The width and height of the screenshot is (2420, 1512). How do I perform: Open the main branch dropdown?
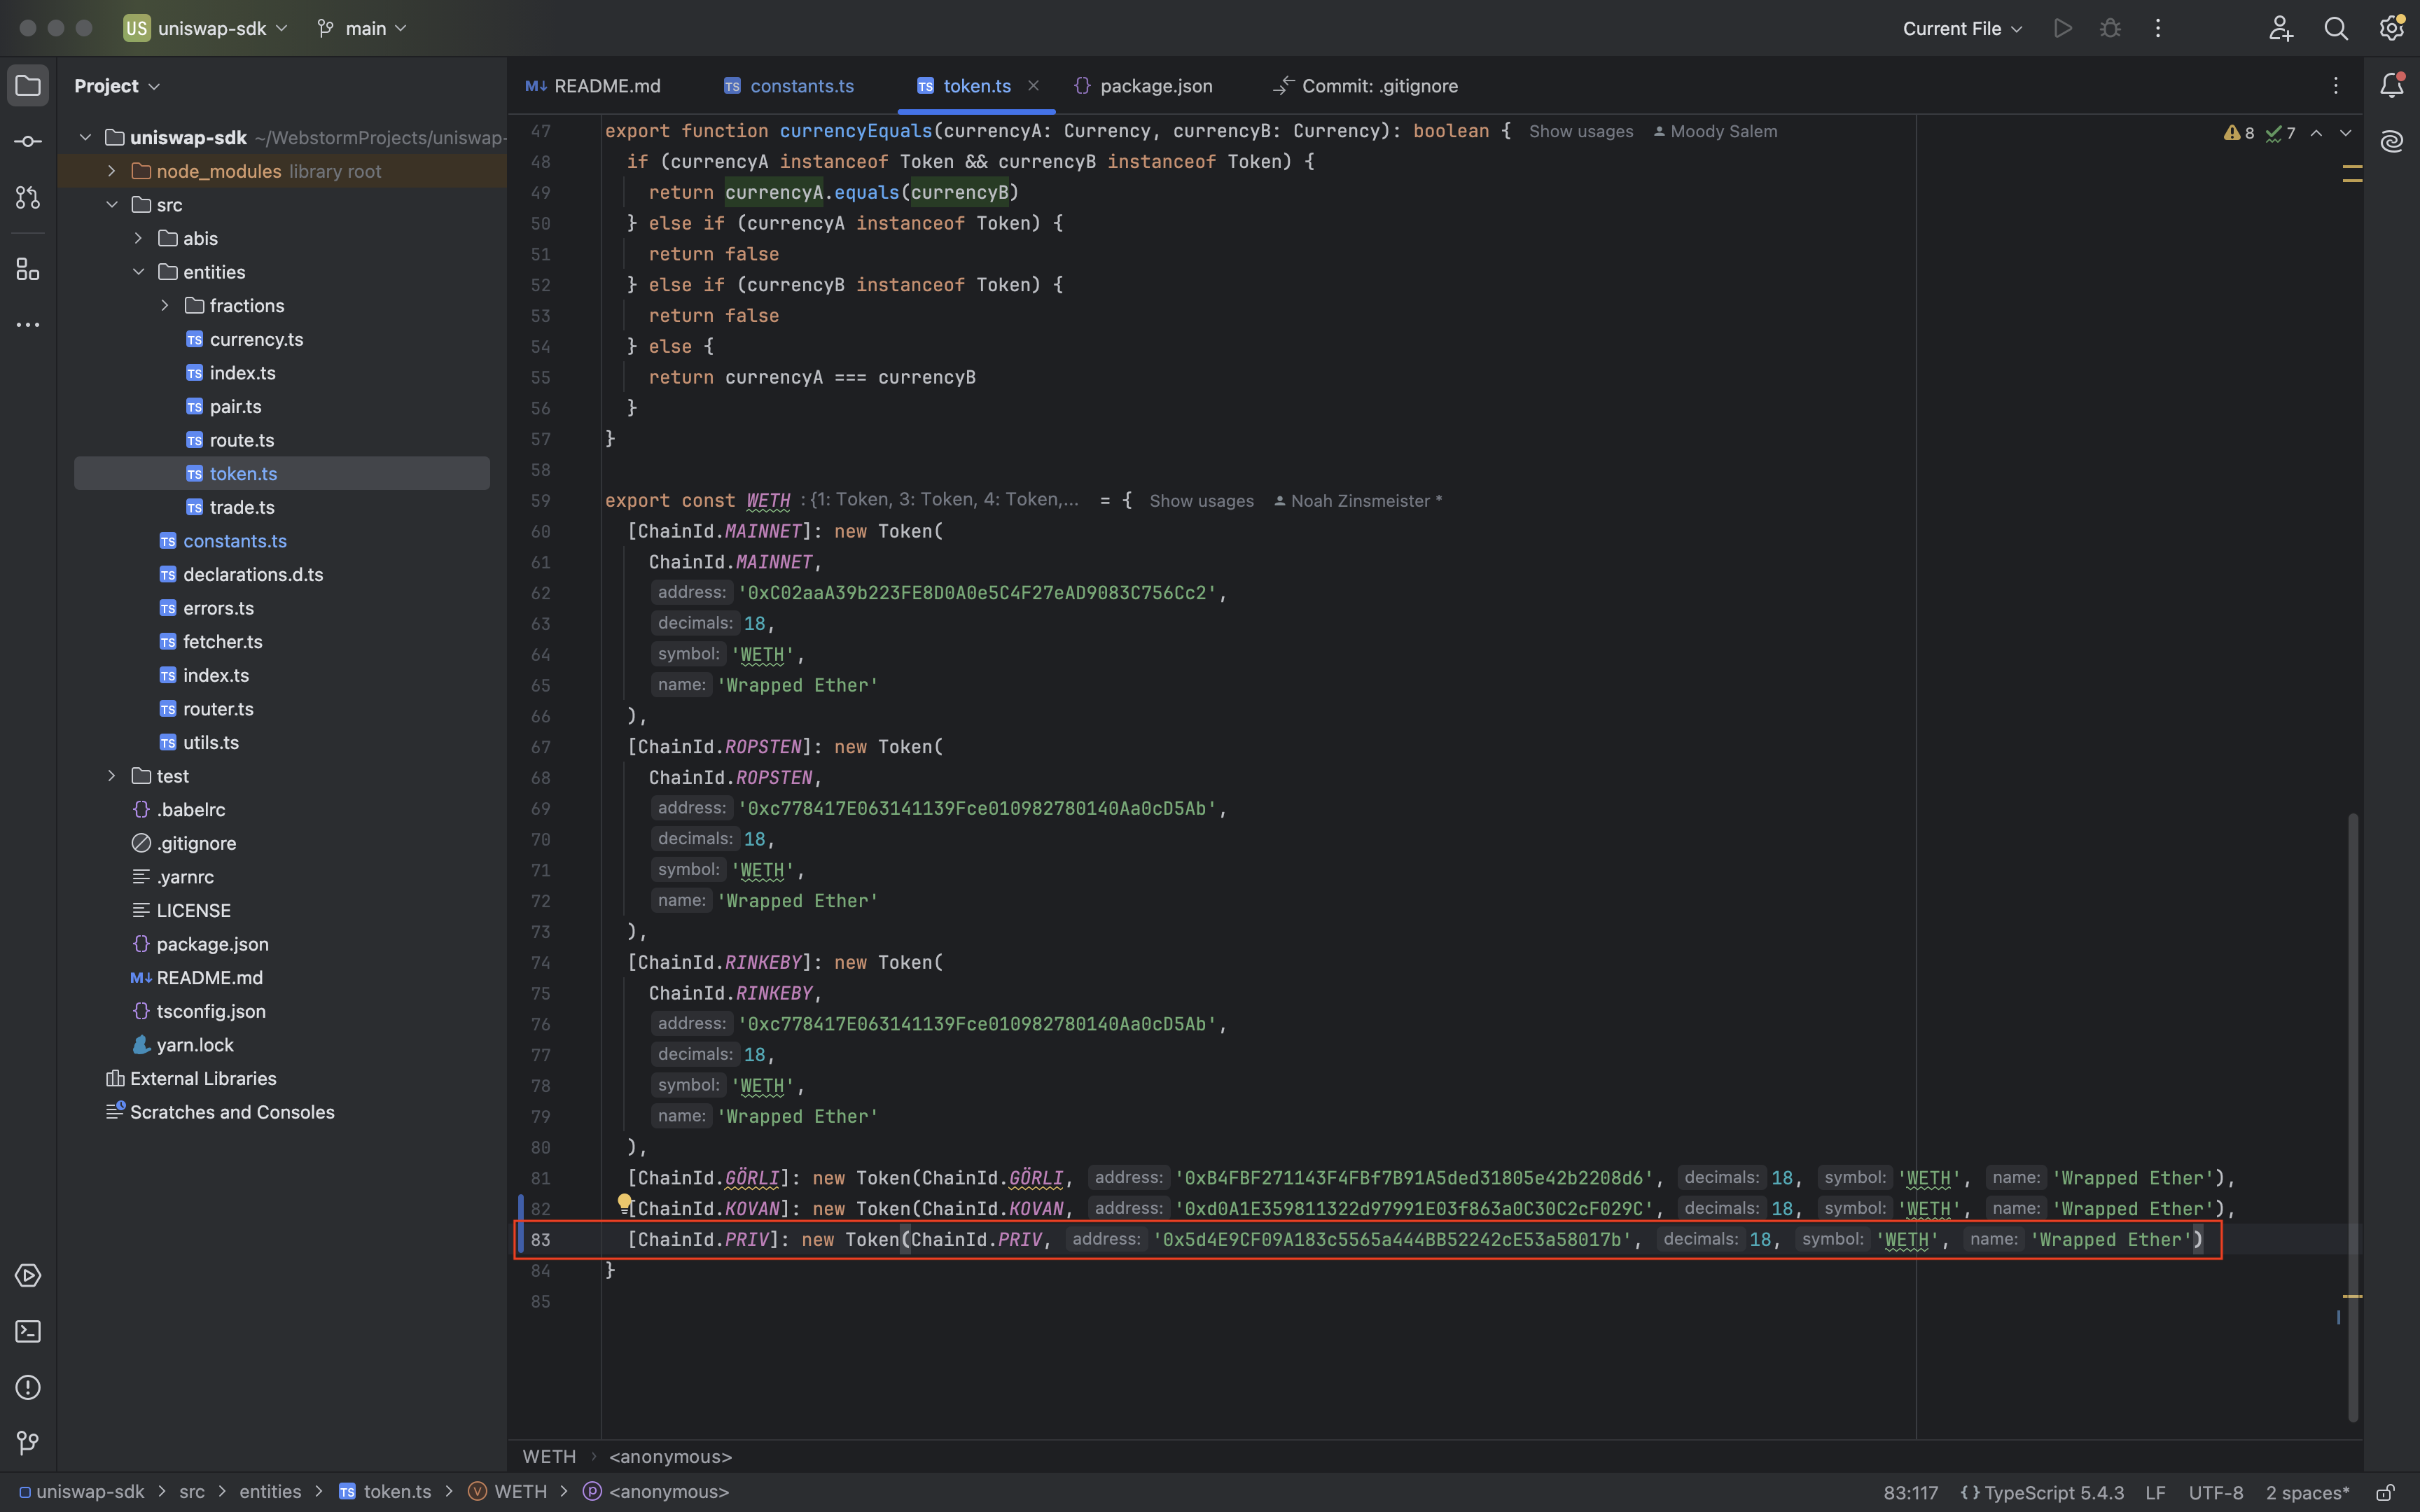pyautogui.click(x=362, y=28)
